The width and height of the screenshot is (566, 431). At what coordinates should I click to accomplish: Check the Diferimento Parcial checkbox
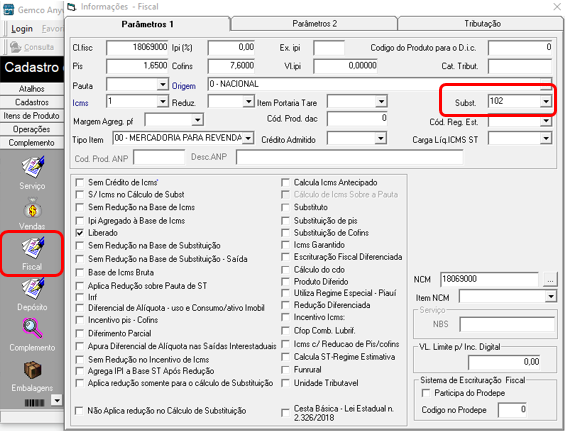click(79, 334)
